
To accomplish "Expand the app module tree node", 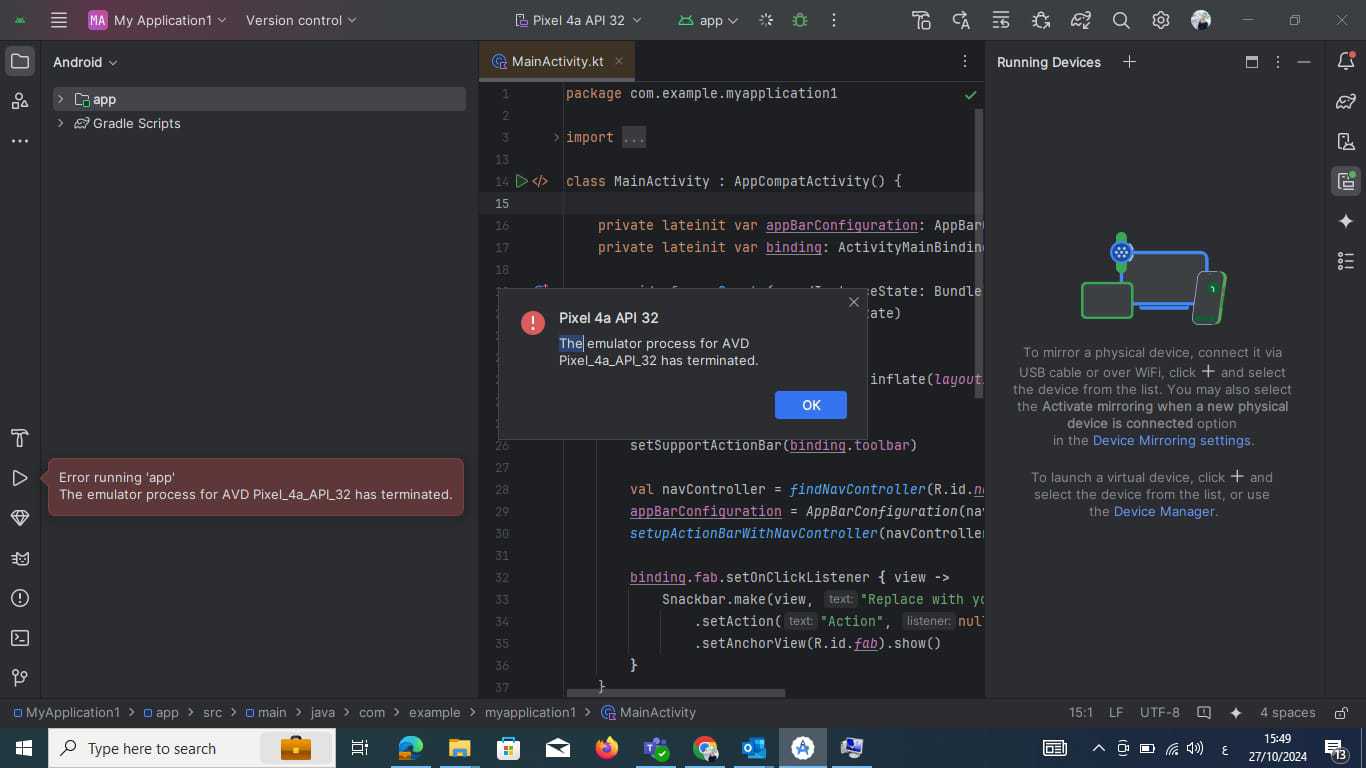I will pyautogui.click(x=61, y=99).
